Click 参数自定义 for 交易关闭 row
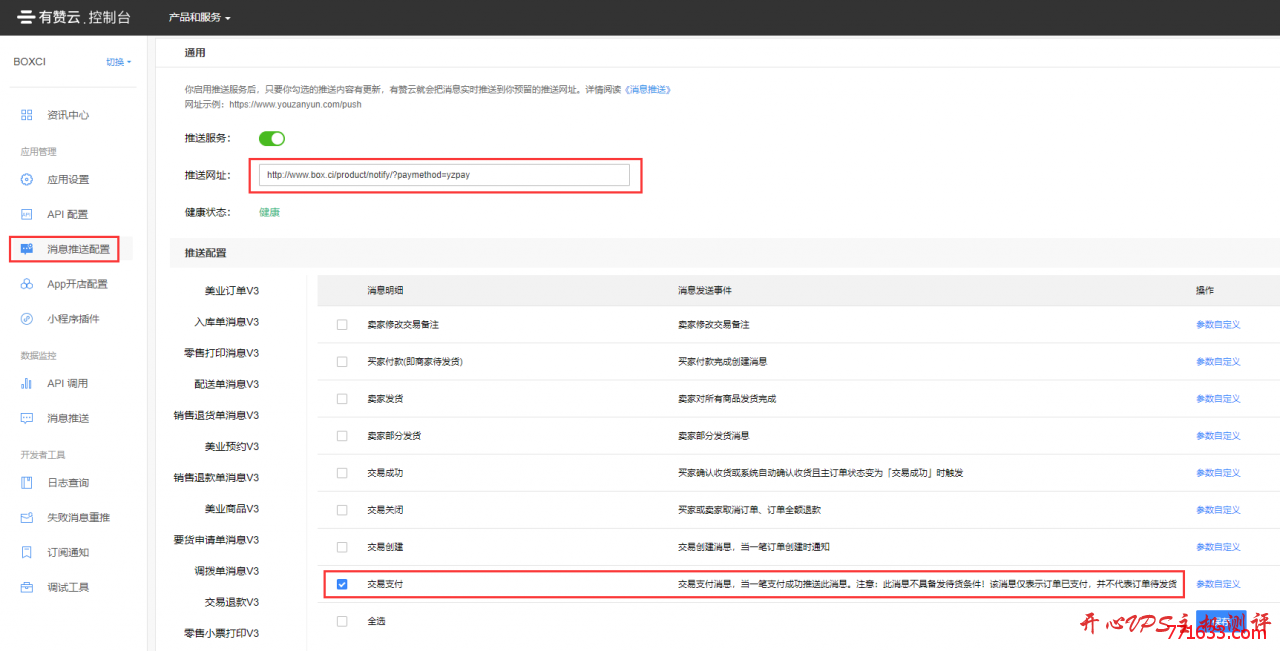Viewport: 1280px width, 651px height. tap(1218, 510)
